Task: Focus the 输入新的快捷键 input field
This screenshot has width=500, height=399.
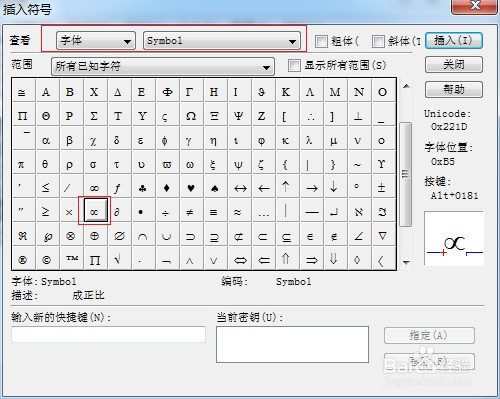Action: [x=108, y=334]
